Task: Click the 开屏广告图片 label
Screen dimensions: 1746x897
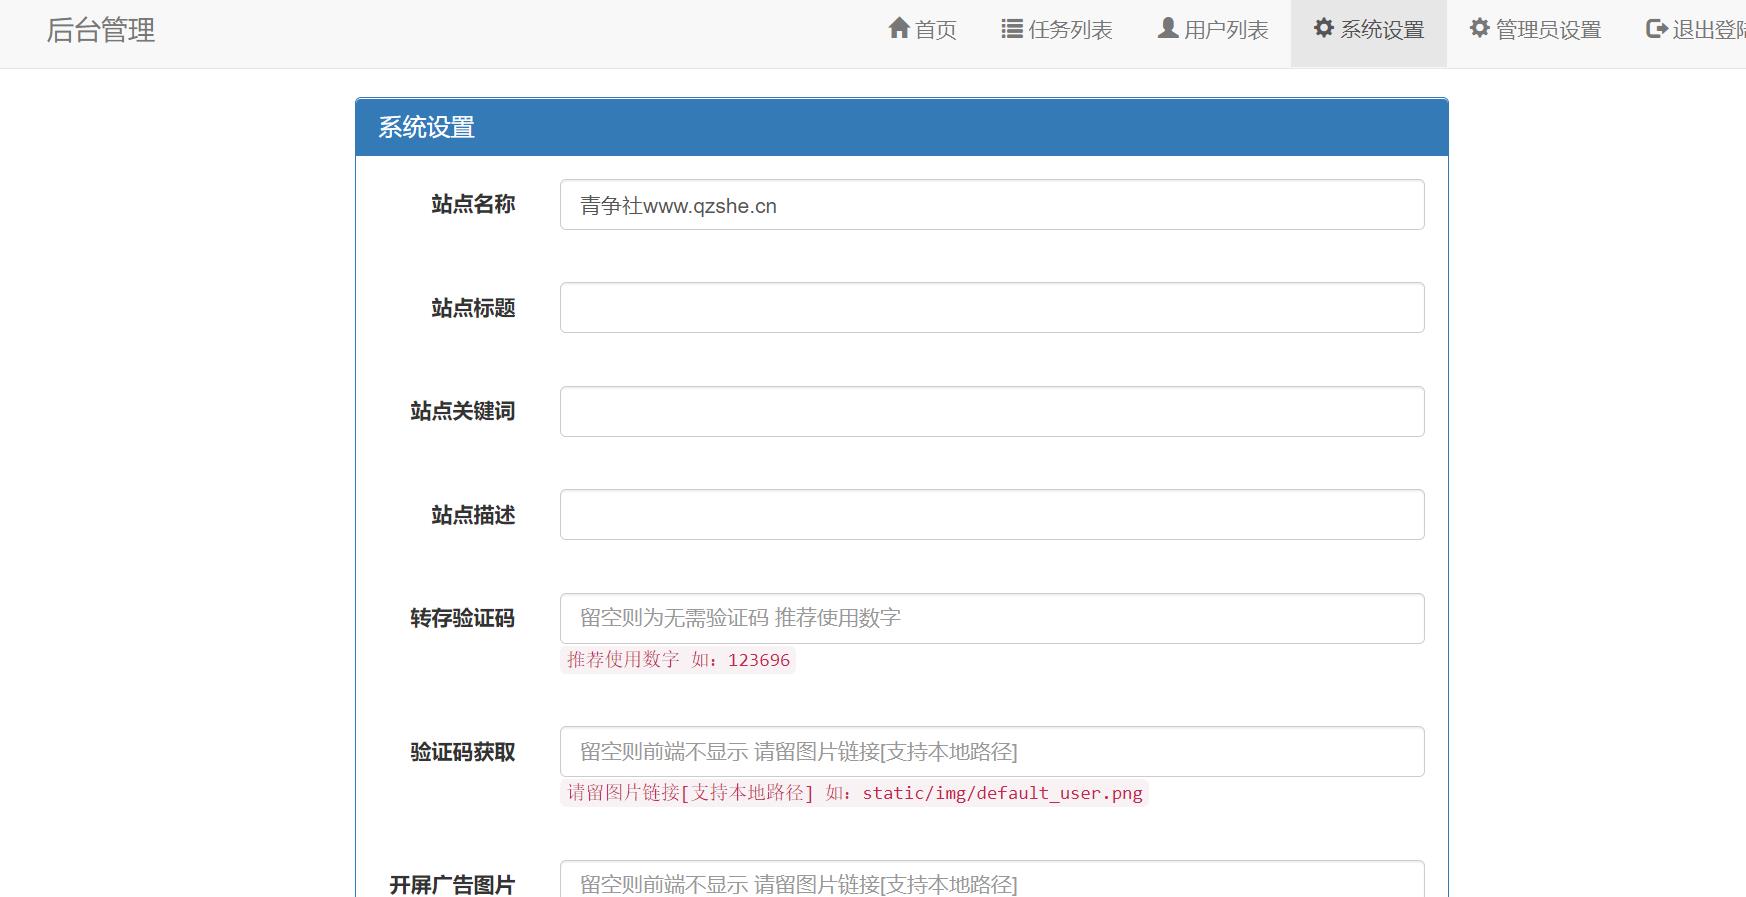Action: (x=452, y=885)
